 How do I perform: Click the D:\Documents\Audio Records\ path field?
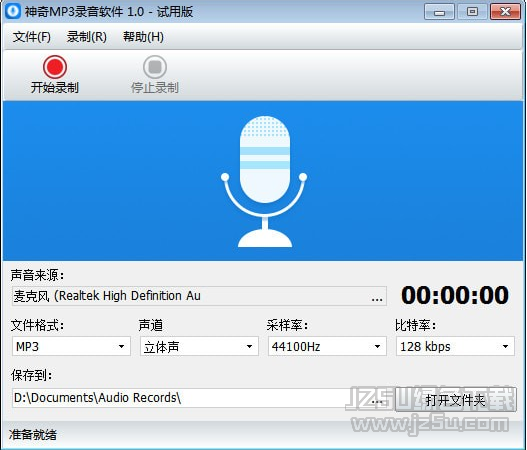point(191,398)
